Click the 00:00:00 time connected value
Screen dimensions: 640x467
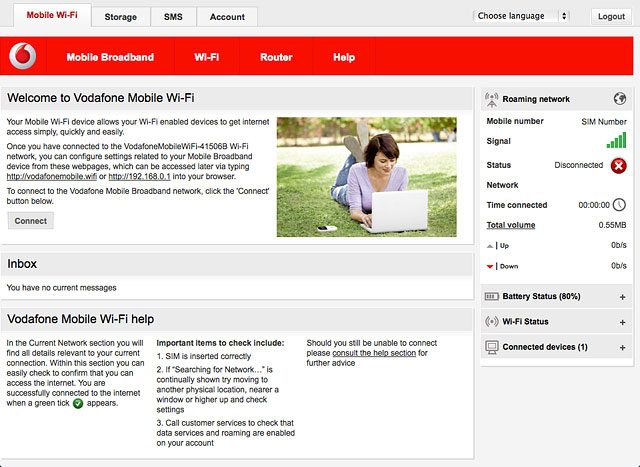pos(594,205)
